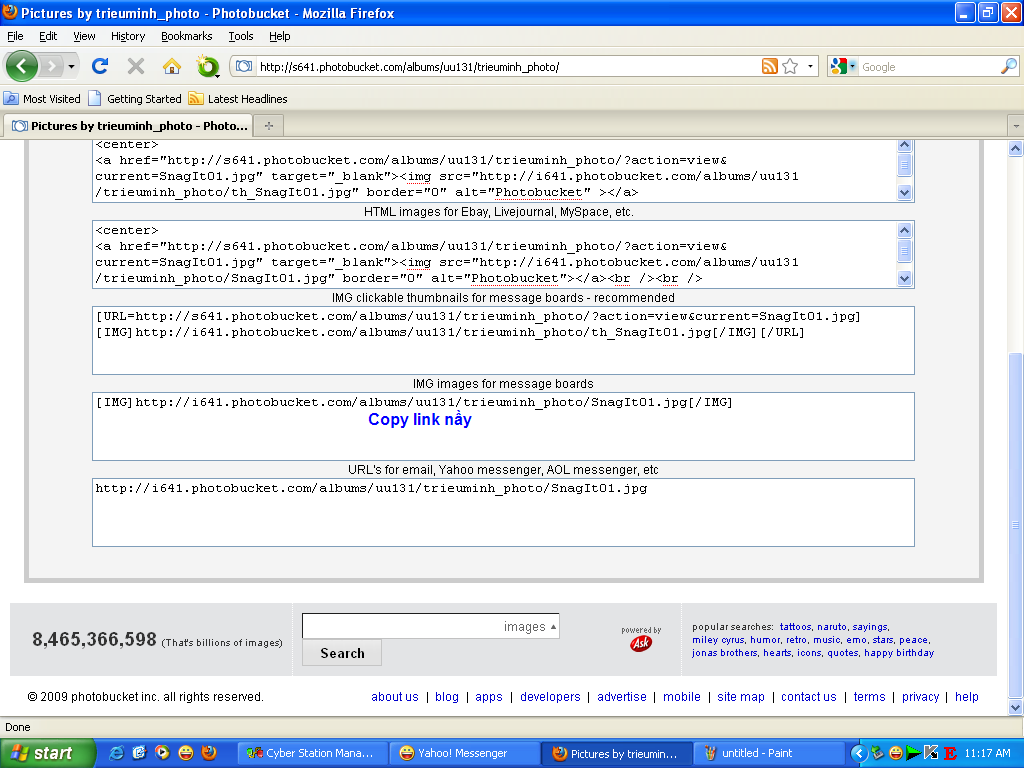
Task: Click the URL's for email link box
Action: click(503, 513)
